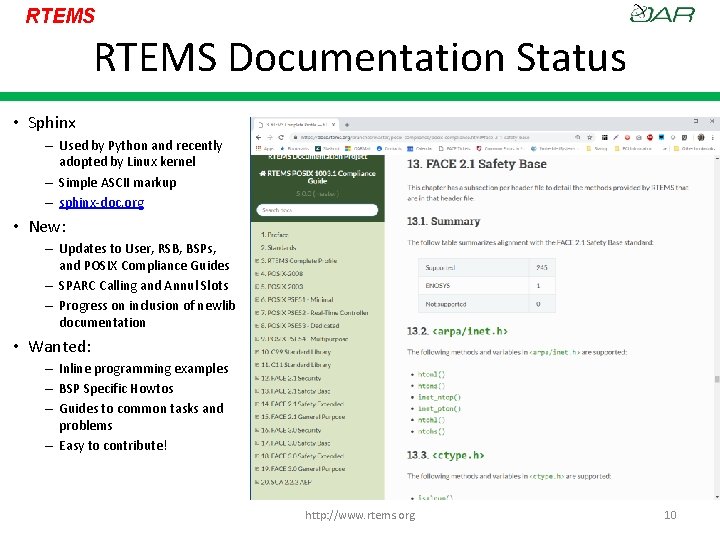Click the 13.3 <ctype.h> heading
Screen dimensions: 720x540
[x=445, y=455]
